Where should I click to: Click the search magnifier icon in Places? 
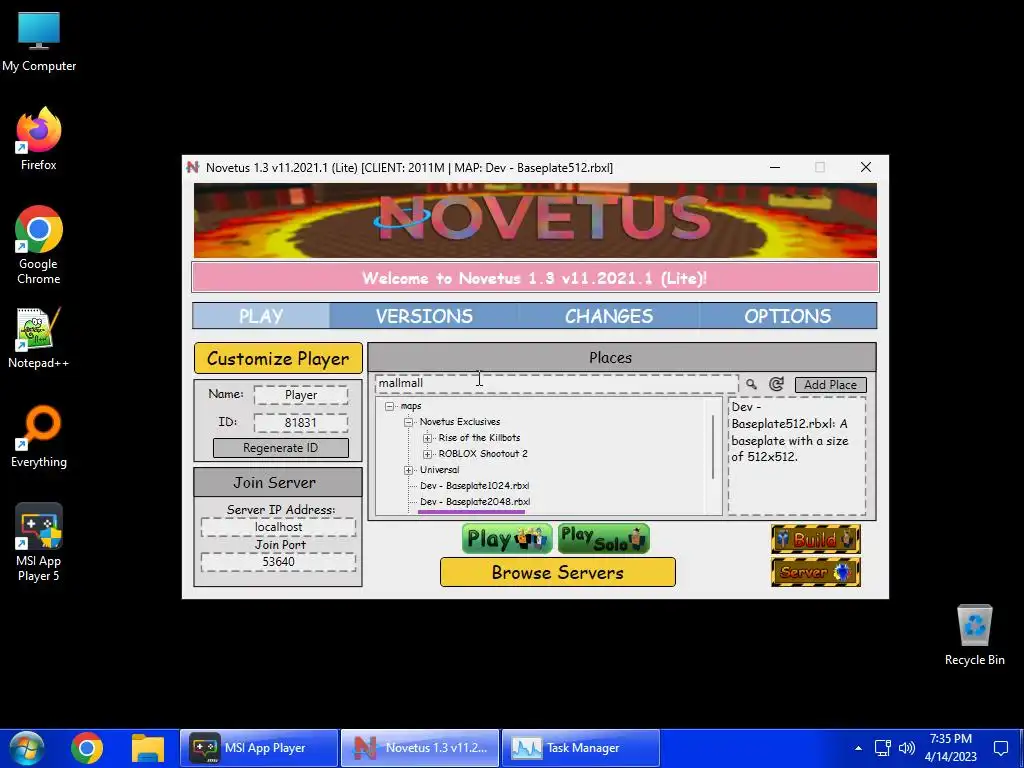point(751,384)
